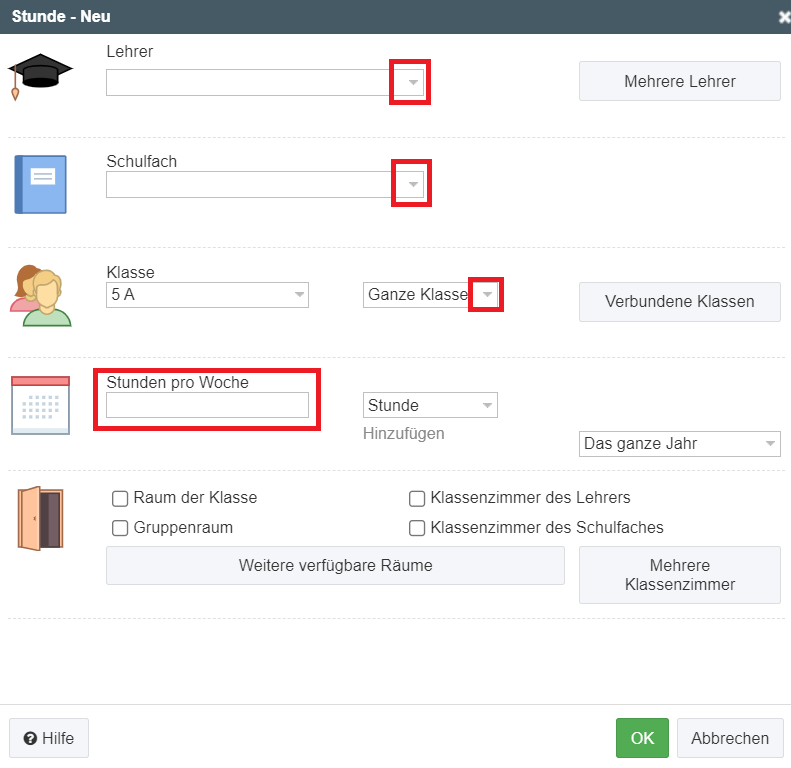Open Weitere verfügbare Räume
This screenshot has width=791, height=768.
click(335, 565)
